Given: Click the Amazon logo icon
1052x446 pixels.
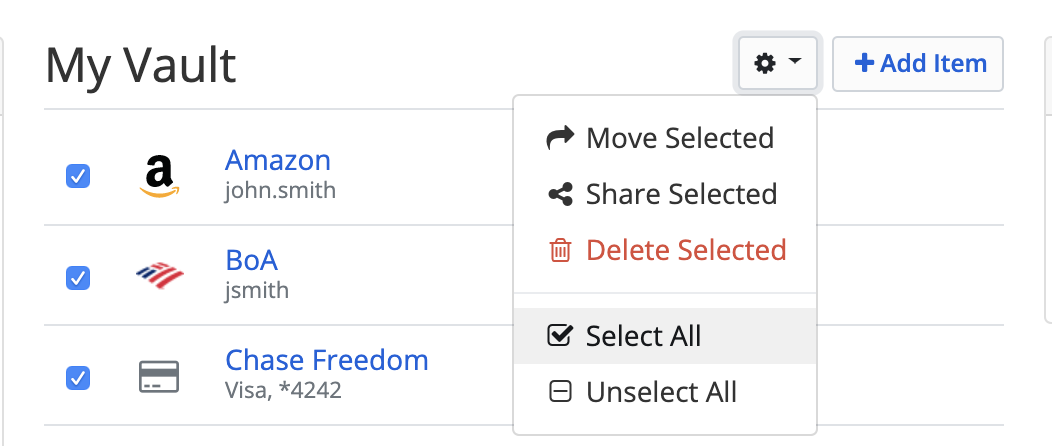Looking at the screenshot, I should click(x=159, y=176).
